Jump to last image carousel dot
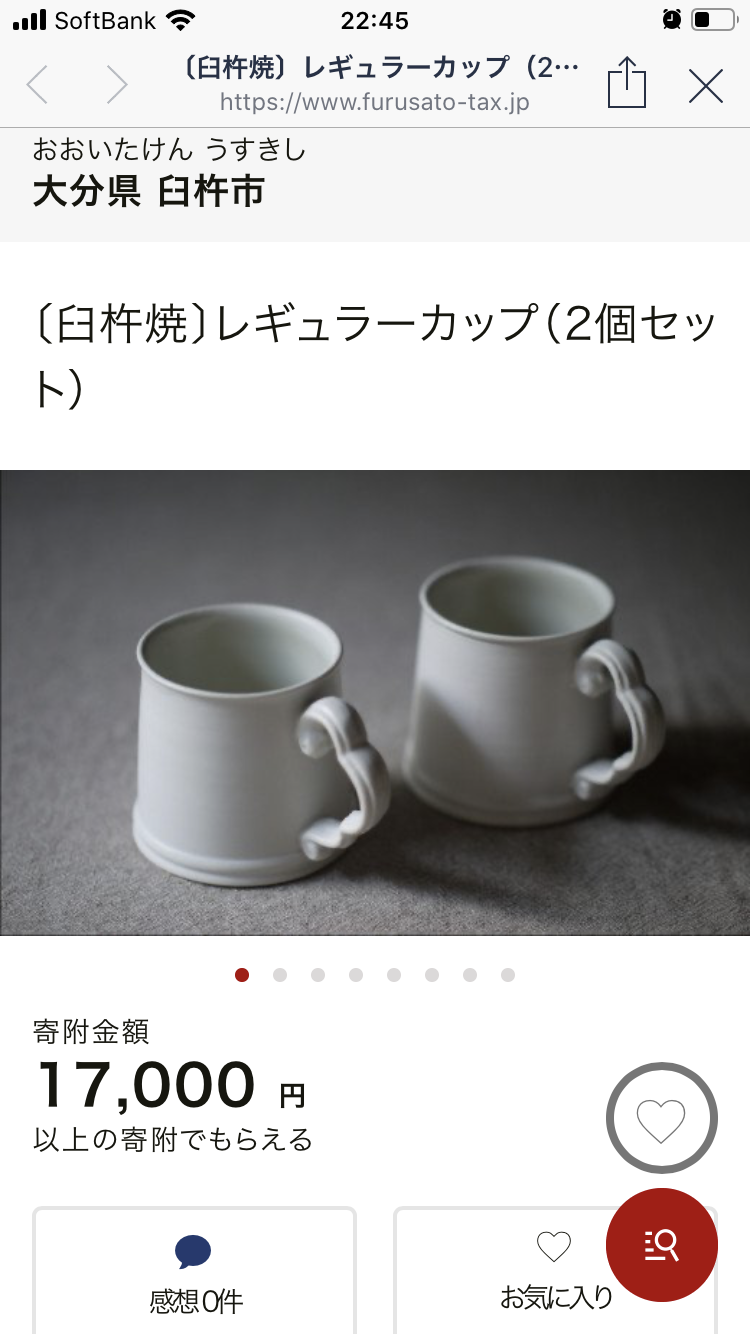Viewport: 750px width, 1334px height. (x=508, y=975)
